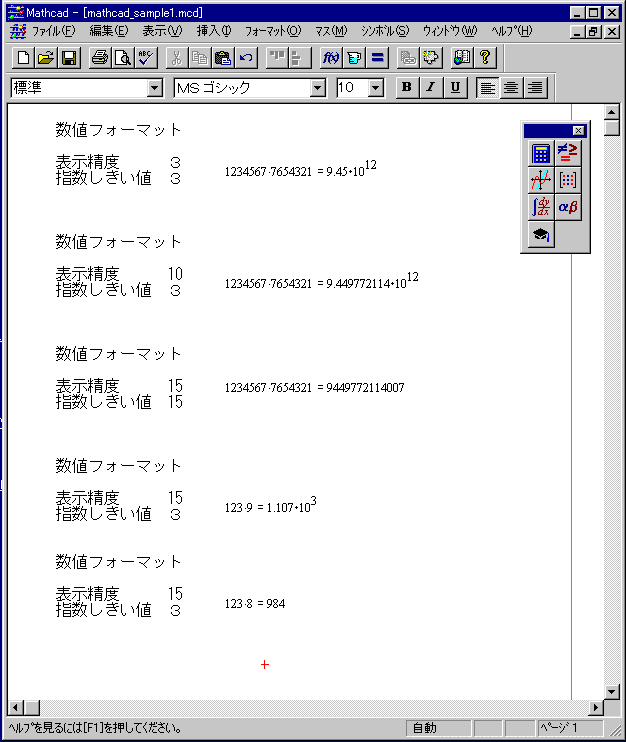Select center text alignment button
Screen dimensions: 626x742
click(511, 87)
